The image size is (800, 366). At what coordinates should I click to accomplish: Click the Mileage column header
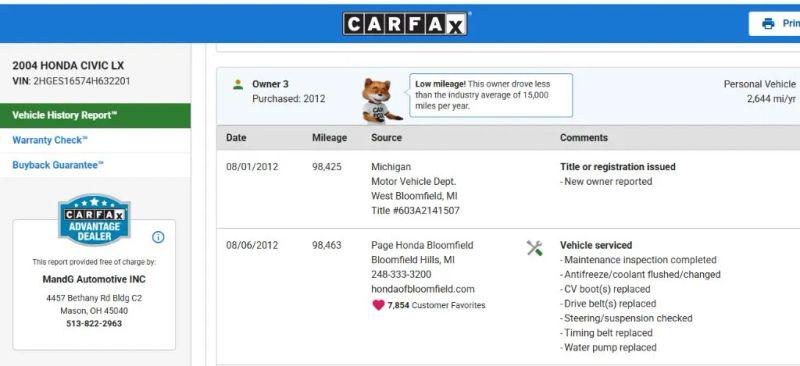(x=329, y=137)
